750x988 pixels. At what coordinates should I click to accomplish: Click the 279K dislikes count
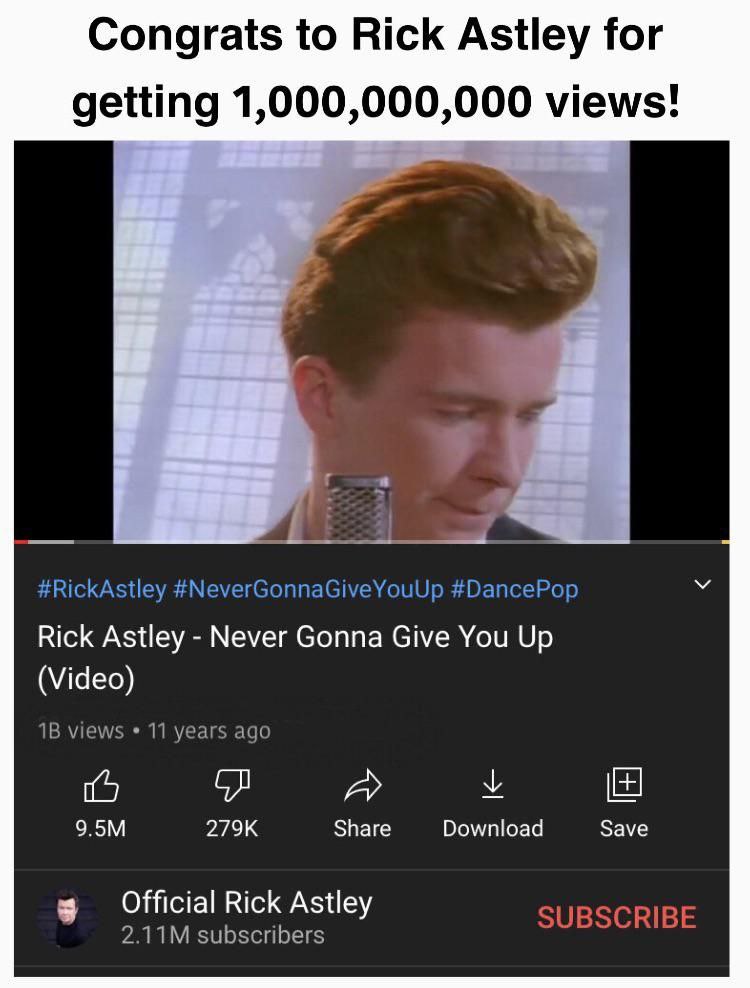(x=232, y=828)
